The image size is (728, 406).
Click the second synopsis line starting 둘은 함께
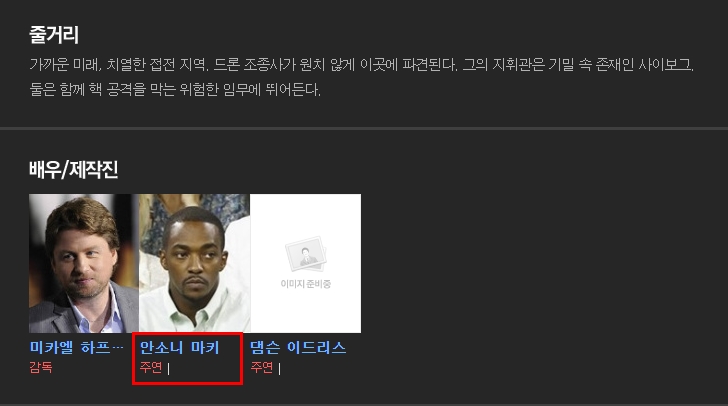[x=175, y=89]
